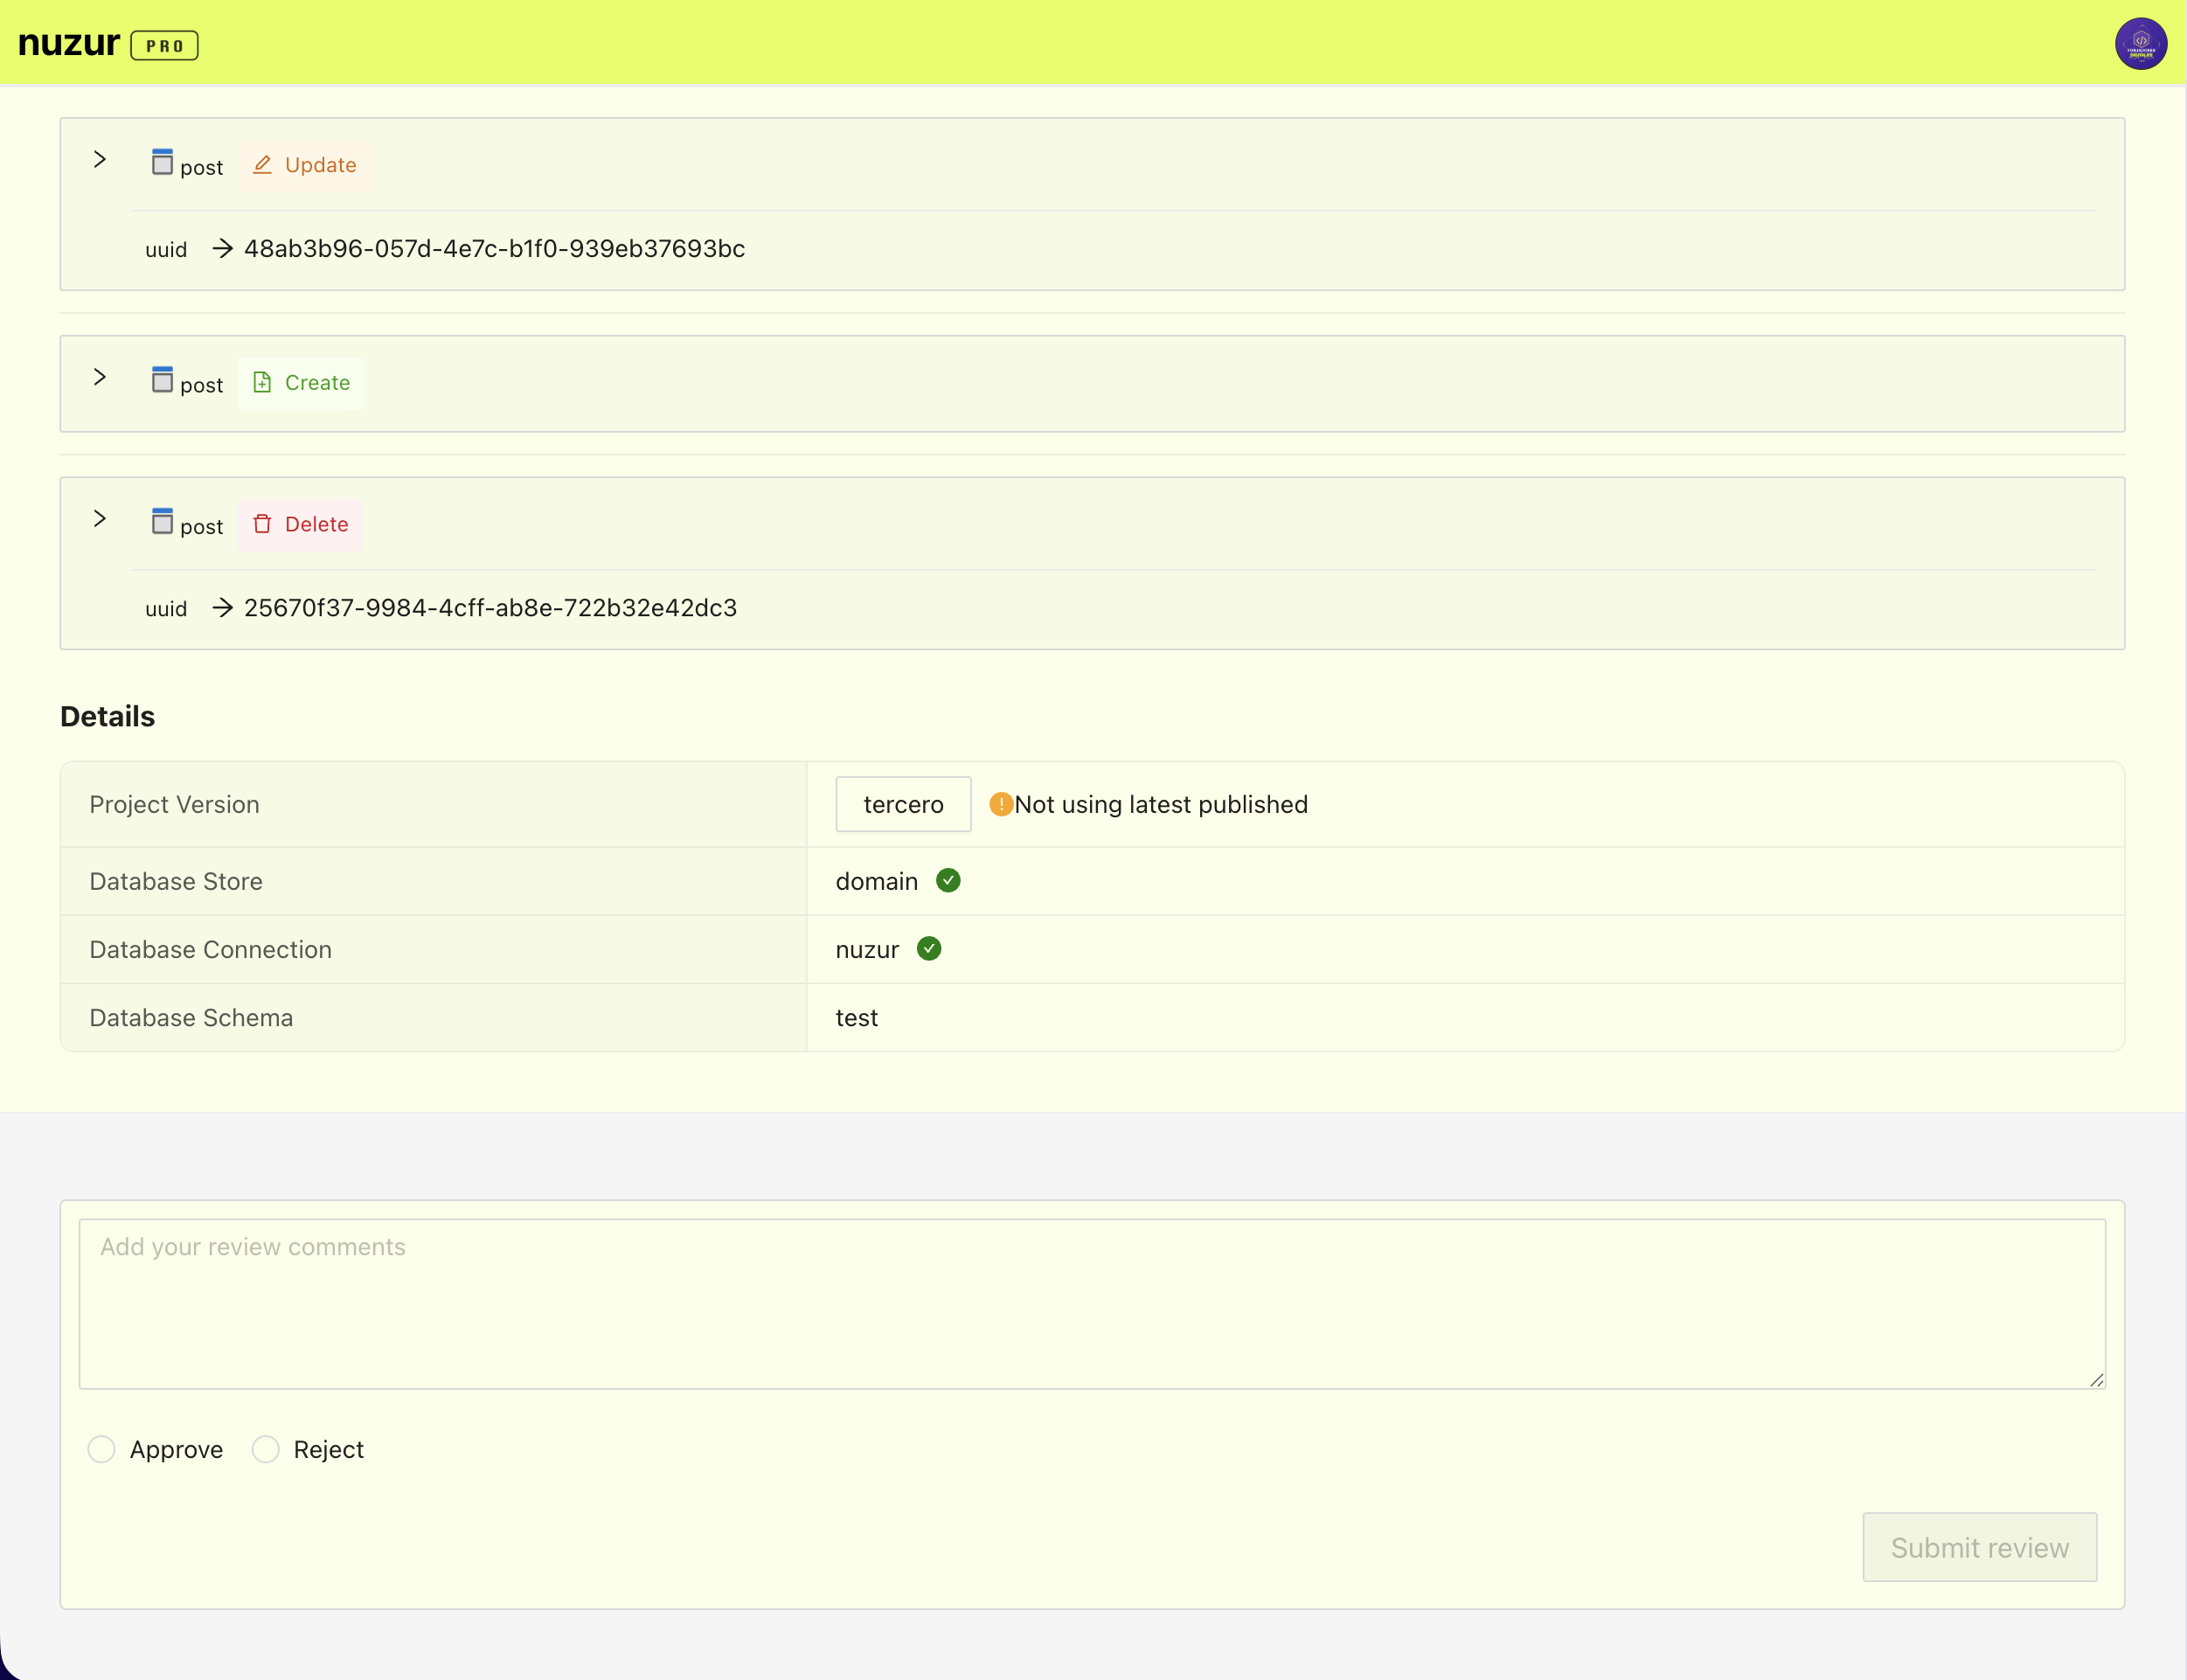The image size is (2187, 1680).
Task: Click the file-plus icon on Create badge
Action: (262, 382)
